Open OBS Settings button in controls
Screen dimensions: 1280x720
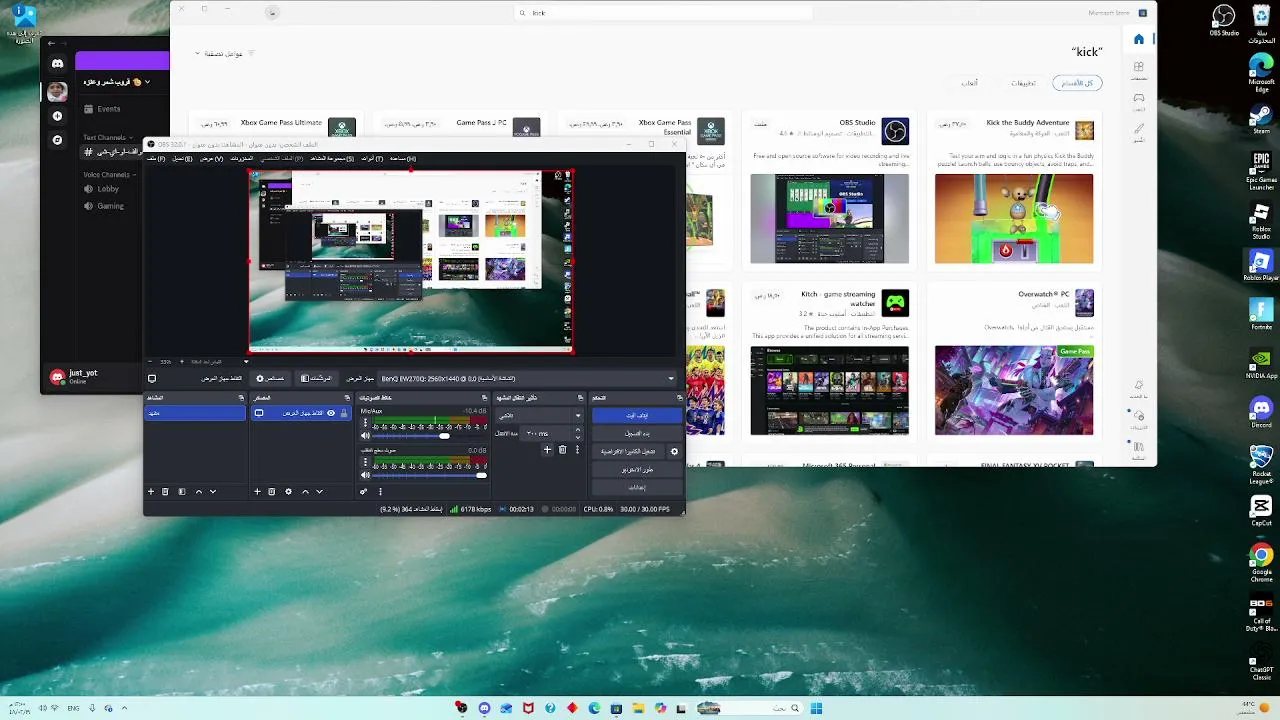636,487
